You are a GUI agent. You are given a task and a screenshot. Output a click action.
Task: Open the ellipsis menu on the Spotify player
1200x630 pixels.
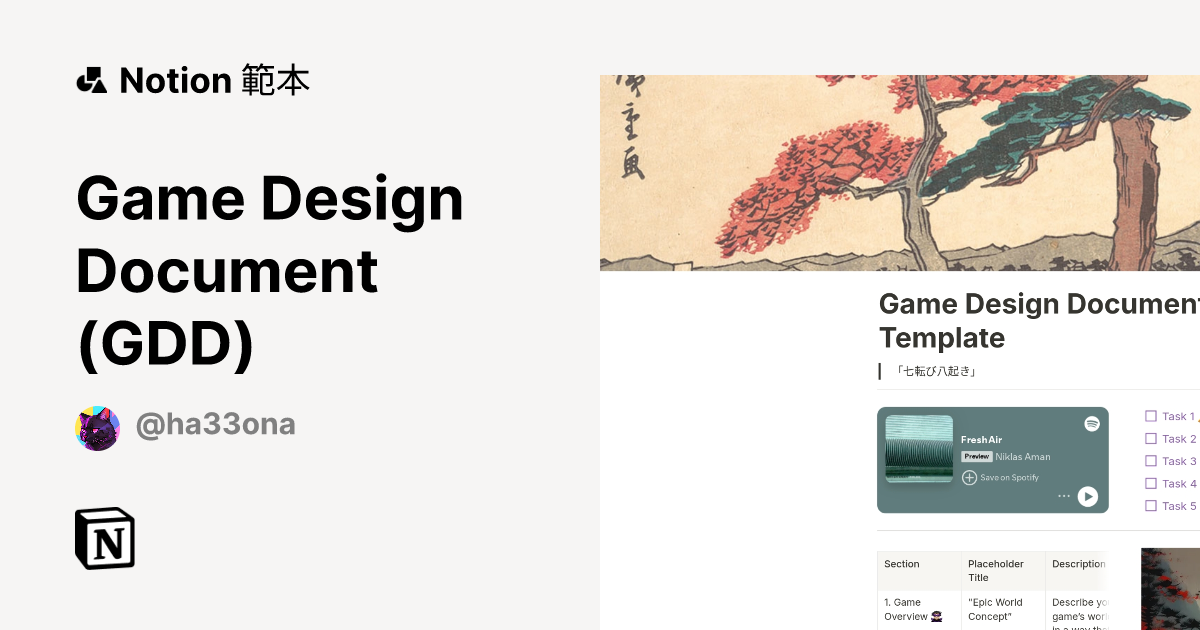[x=1064, y=495]
